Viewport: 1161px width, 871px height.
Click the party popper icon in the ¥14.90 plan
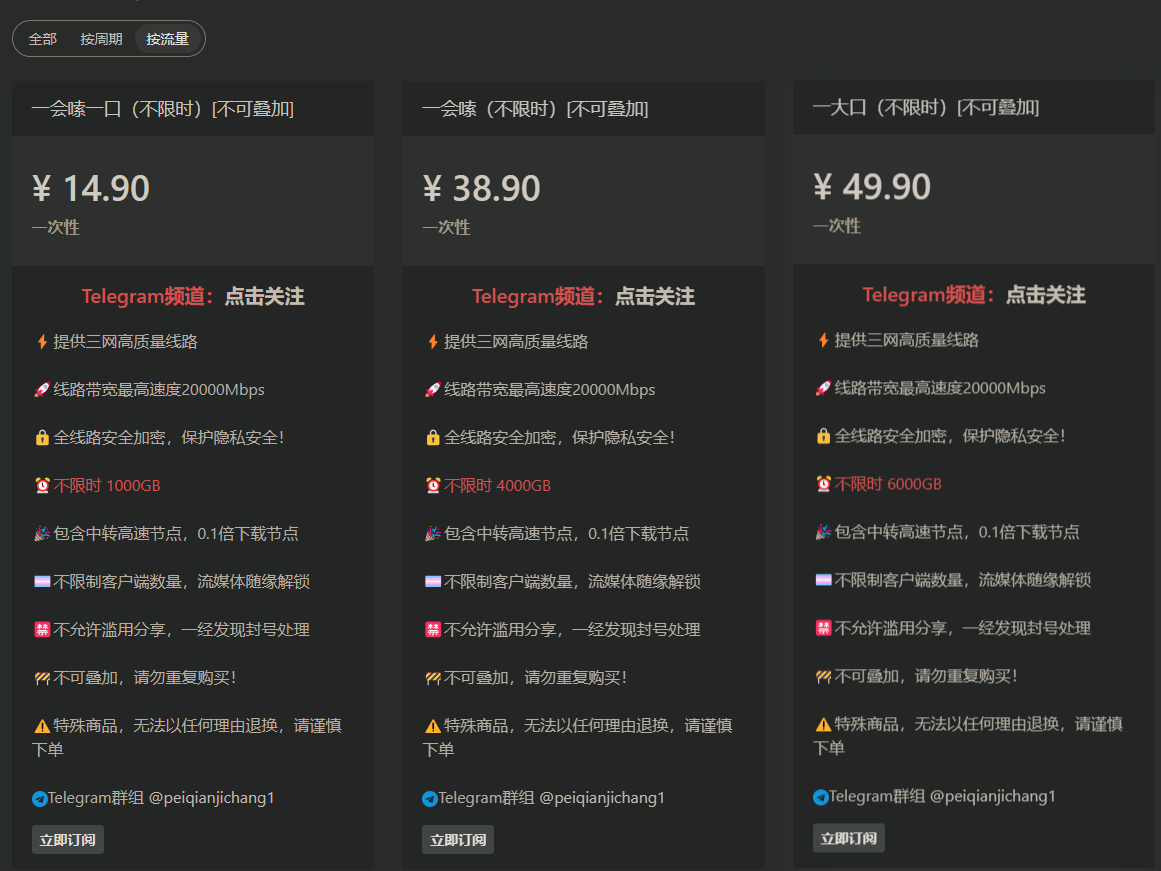click(x=42, y=534)
